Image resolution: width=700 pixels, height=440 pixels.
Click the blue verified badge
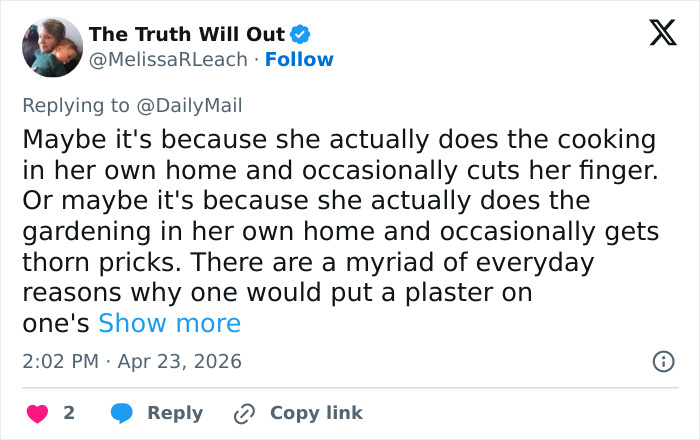pos(300,35)
